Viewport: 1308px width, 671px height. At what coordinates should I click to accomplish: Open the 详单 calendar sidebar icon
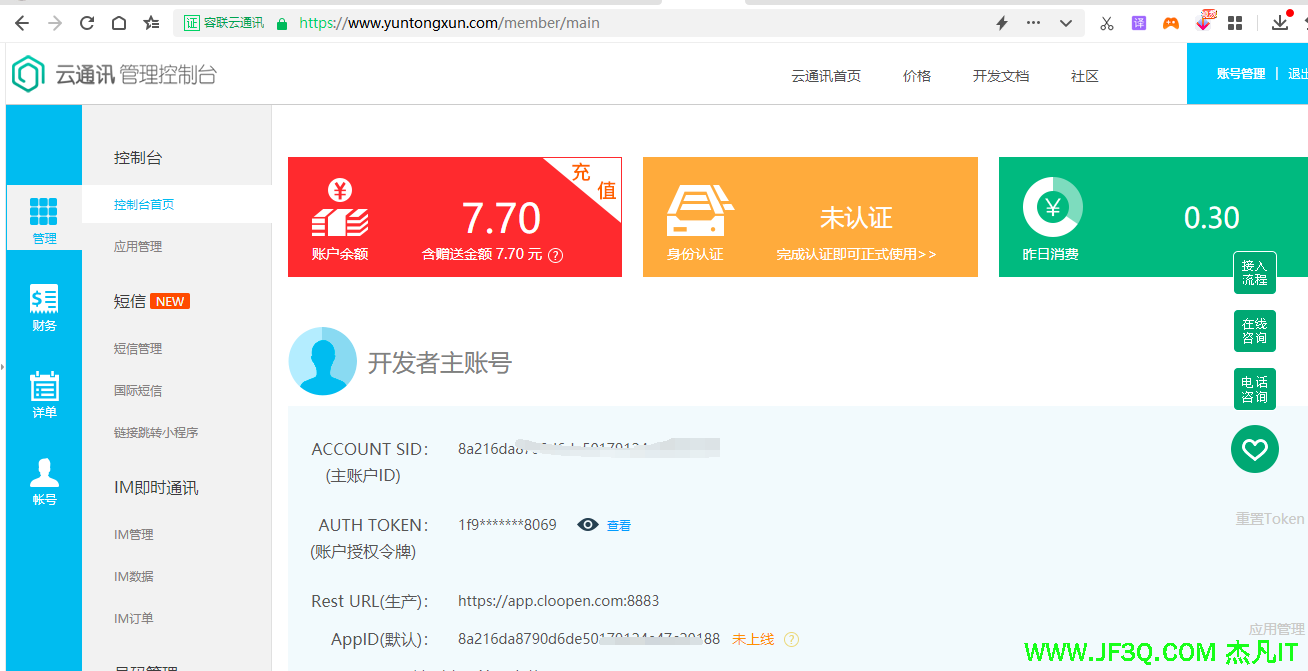[x=44, y=387]
